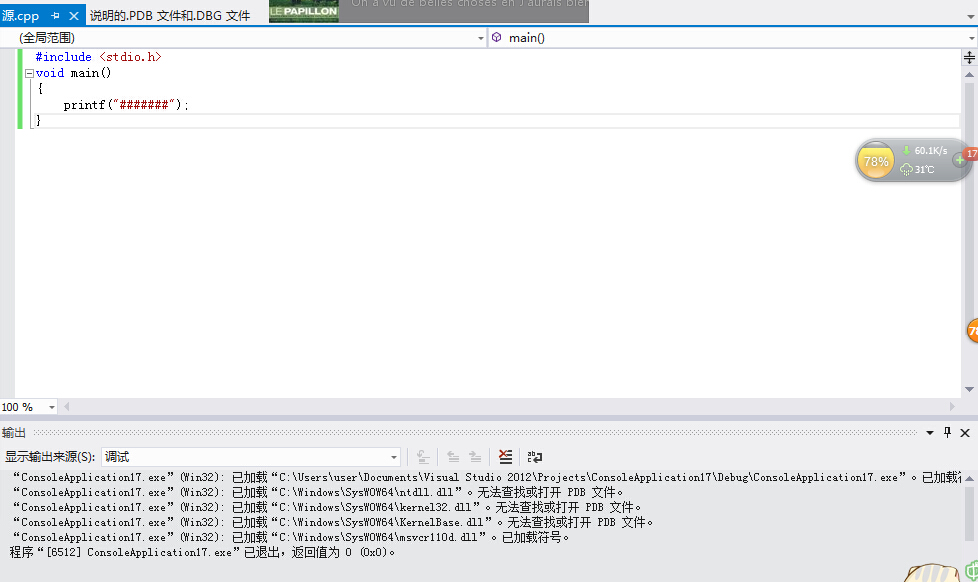
Task: Click the Find Message in Code icon
Action: (x=423, y=457)
